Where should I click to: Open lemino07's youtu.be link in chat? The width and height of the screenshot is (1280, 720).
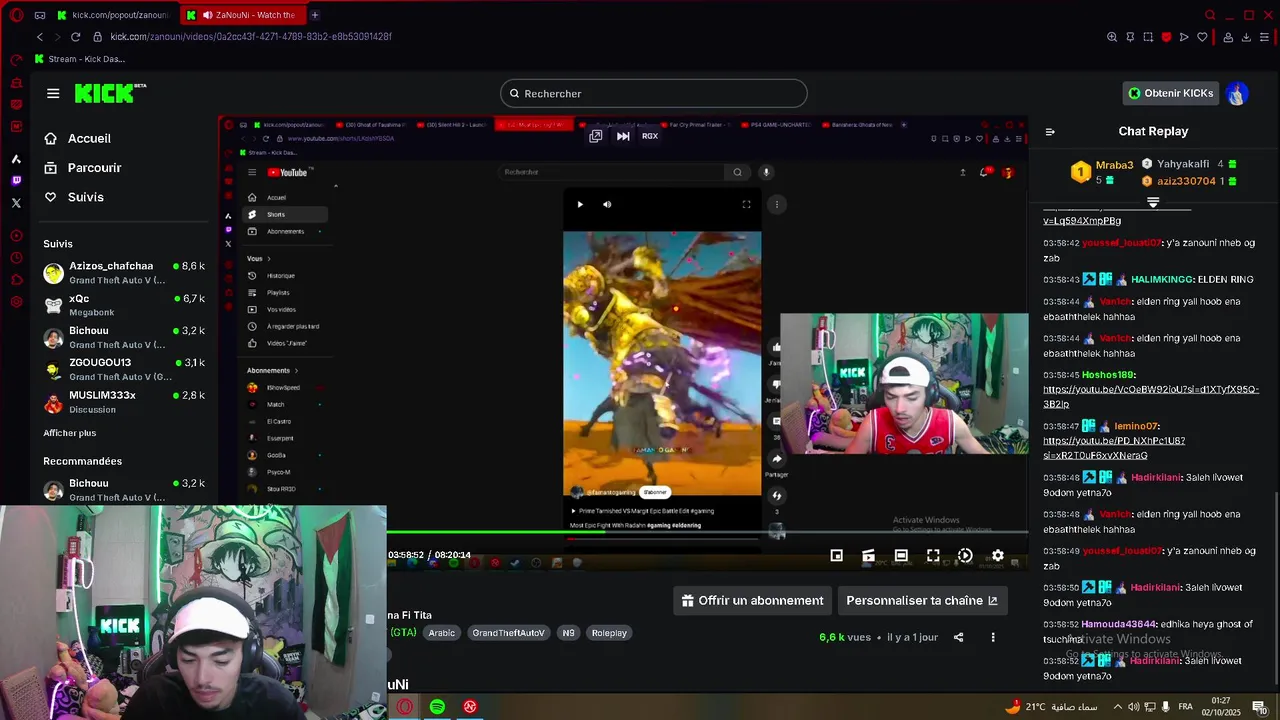click(1114, 448)
